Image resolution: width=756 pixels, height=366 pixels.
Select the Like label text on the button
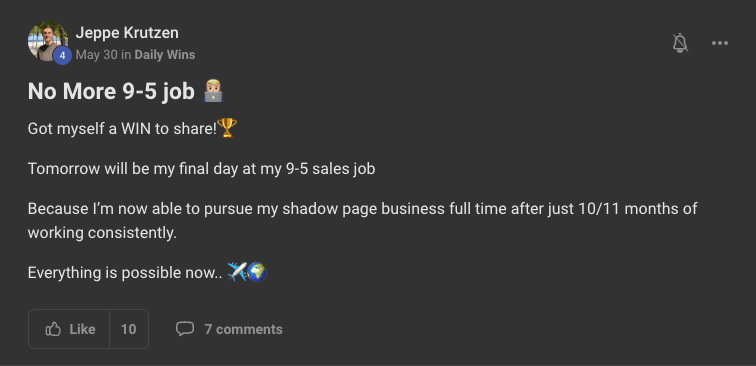coord(82,329)
